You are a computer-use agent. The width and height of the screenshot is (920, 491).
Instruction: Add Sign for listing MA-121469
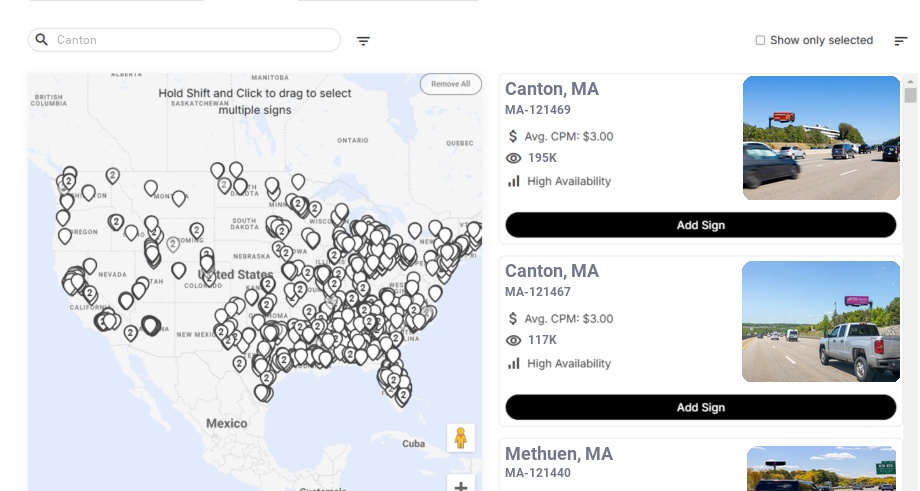pyautogui.click(x=700, y=225)
